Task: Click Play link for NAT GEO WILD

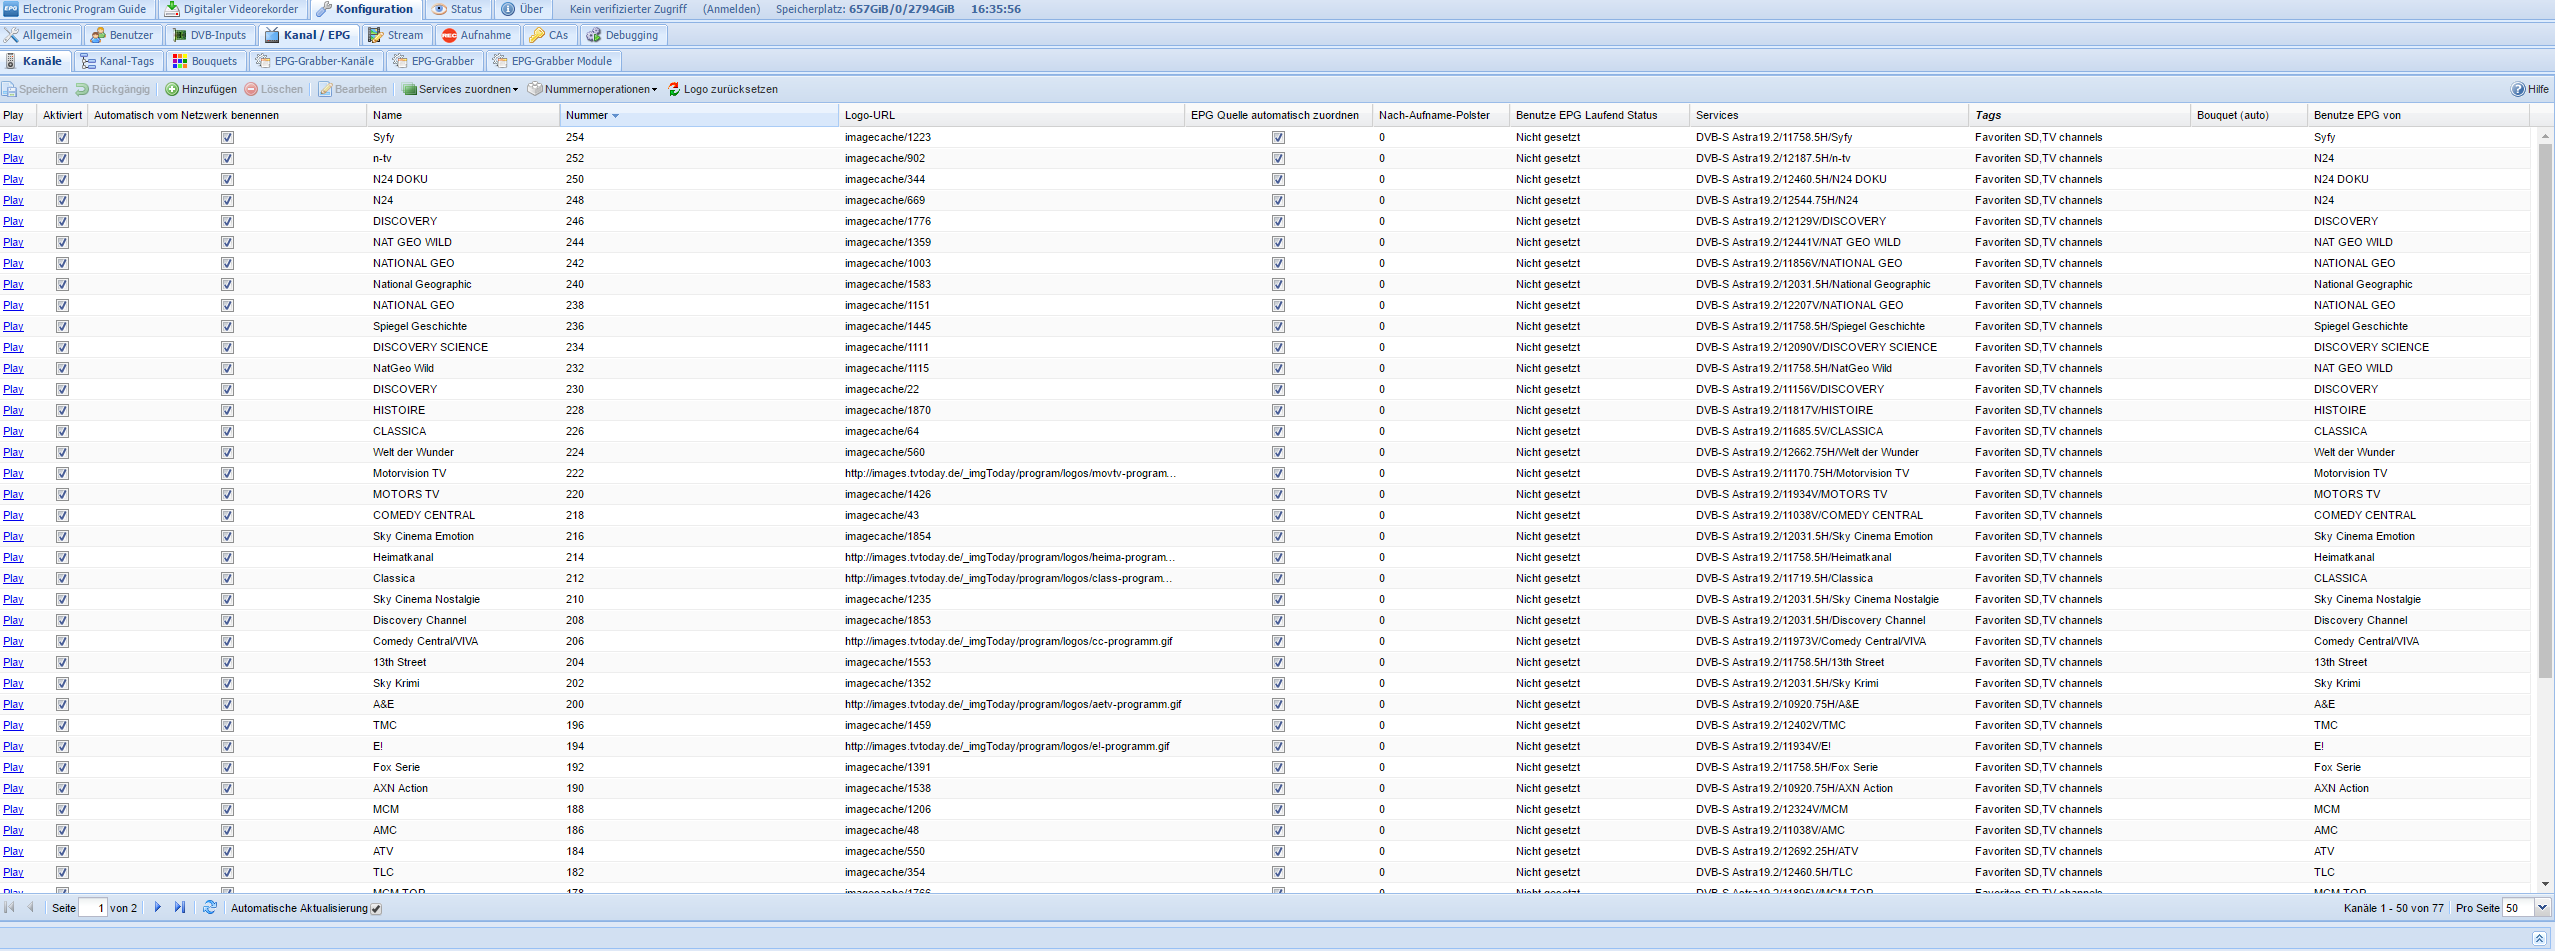Action: click(x=13, y=242)
